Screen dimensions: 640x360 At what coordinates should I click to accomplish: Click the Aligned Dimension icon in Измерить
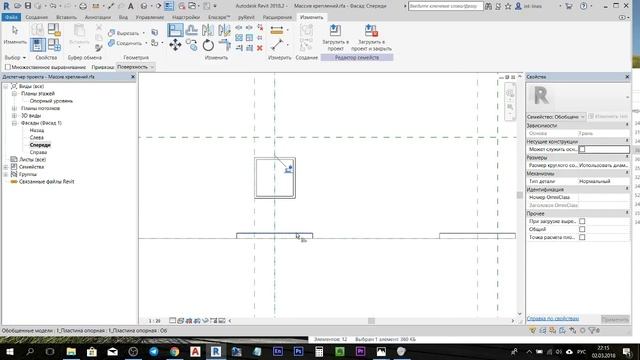pyautogui.click(x=277, y=31)
